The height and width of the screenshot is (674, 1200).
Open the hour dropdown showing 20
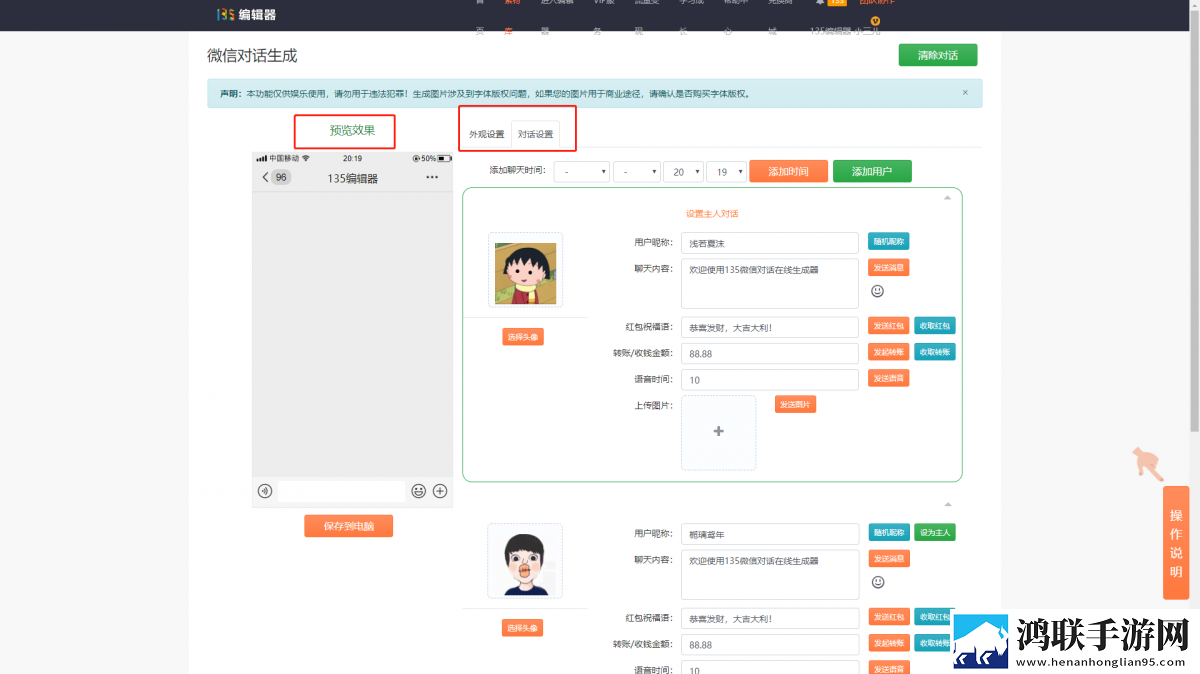click(x=683, y=172)
